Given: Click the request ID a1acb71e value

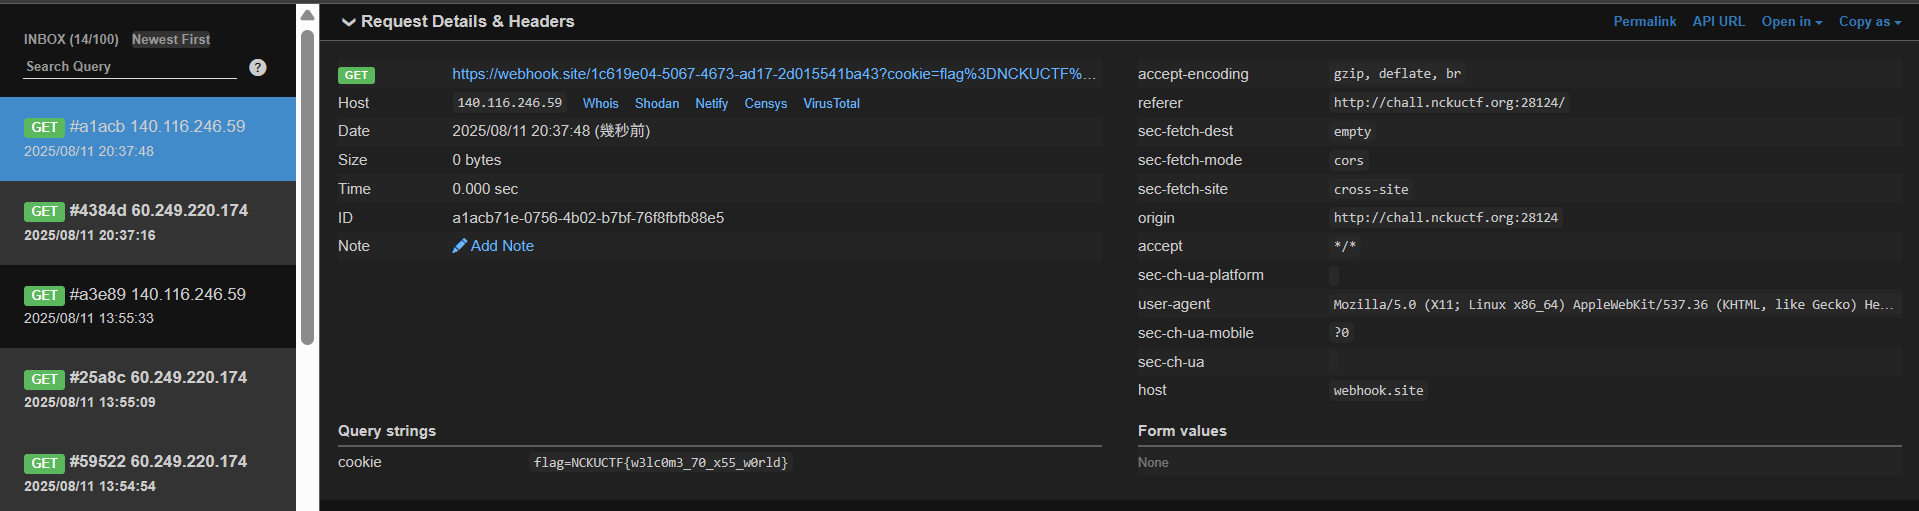Looking at the screenshot, I should pyautogui.click(x=588, y=218).
